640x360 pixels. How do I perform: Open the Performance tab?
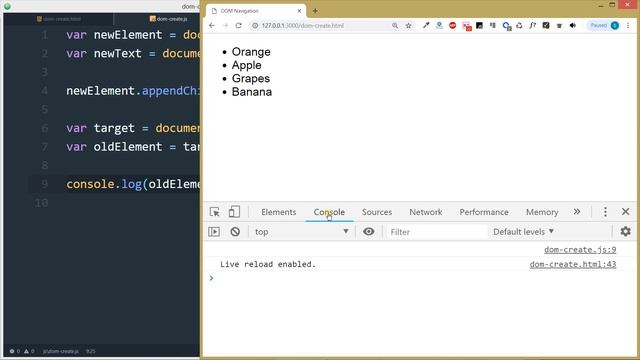point(484,212)
